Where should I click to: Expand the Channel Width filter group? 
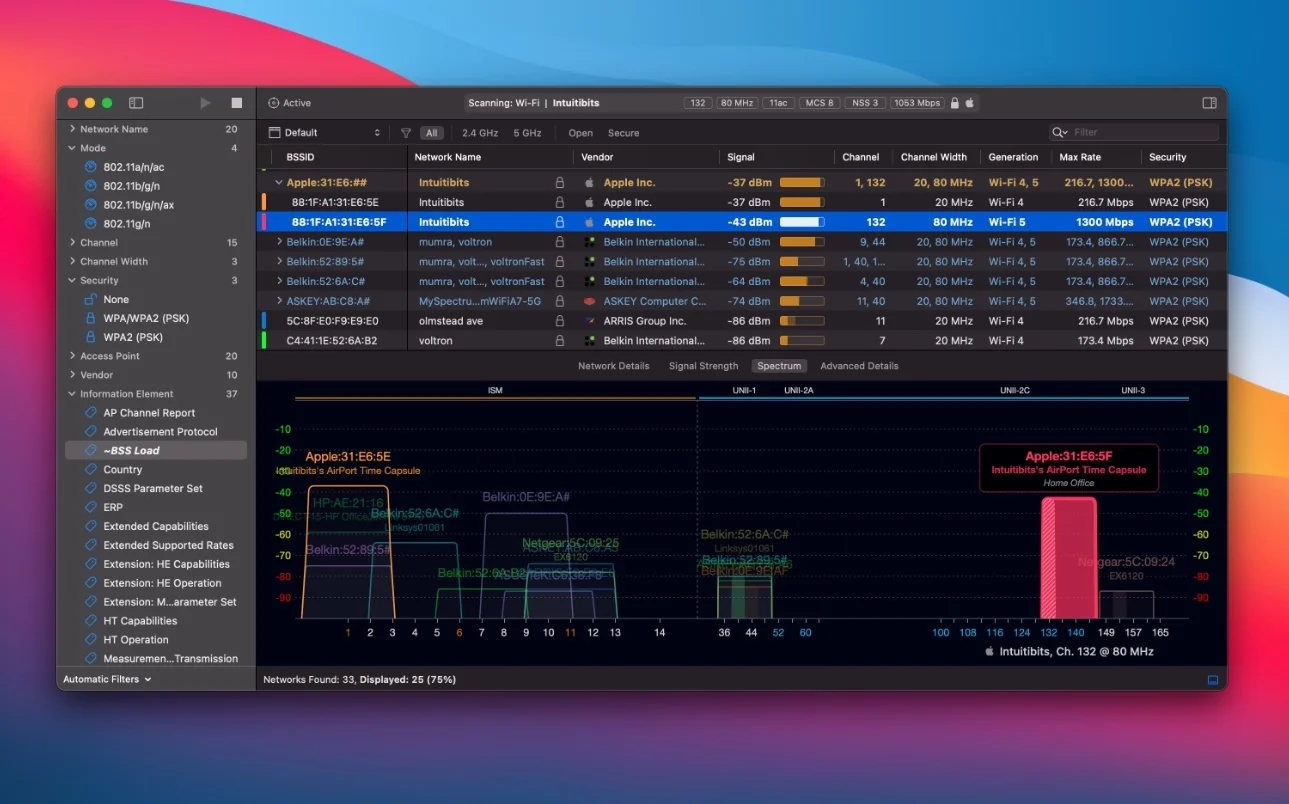72,262
